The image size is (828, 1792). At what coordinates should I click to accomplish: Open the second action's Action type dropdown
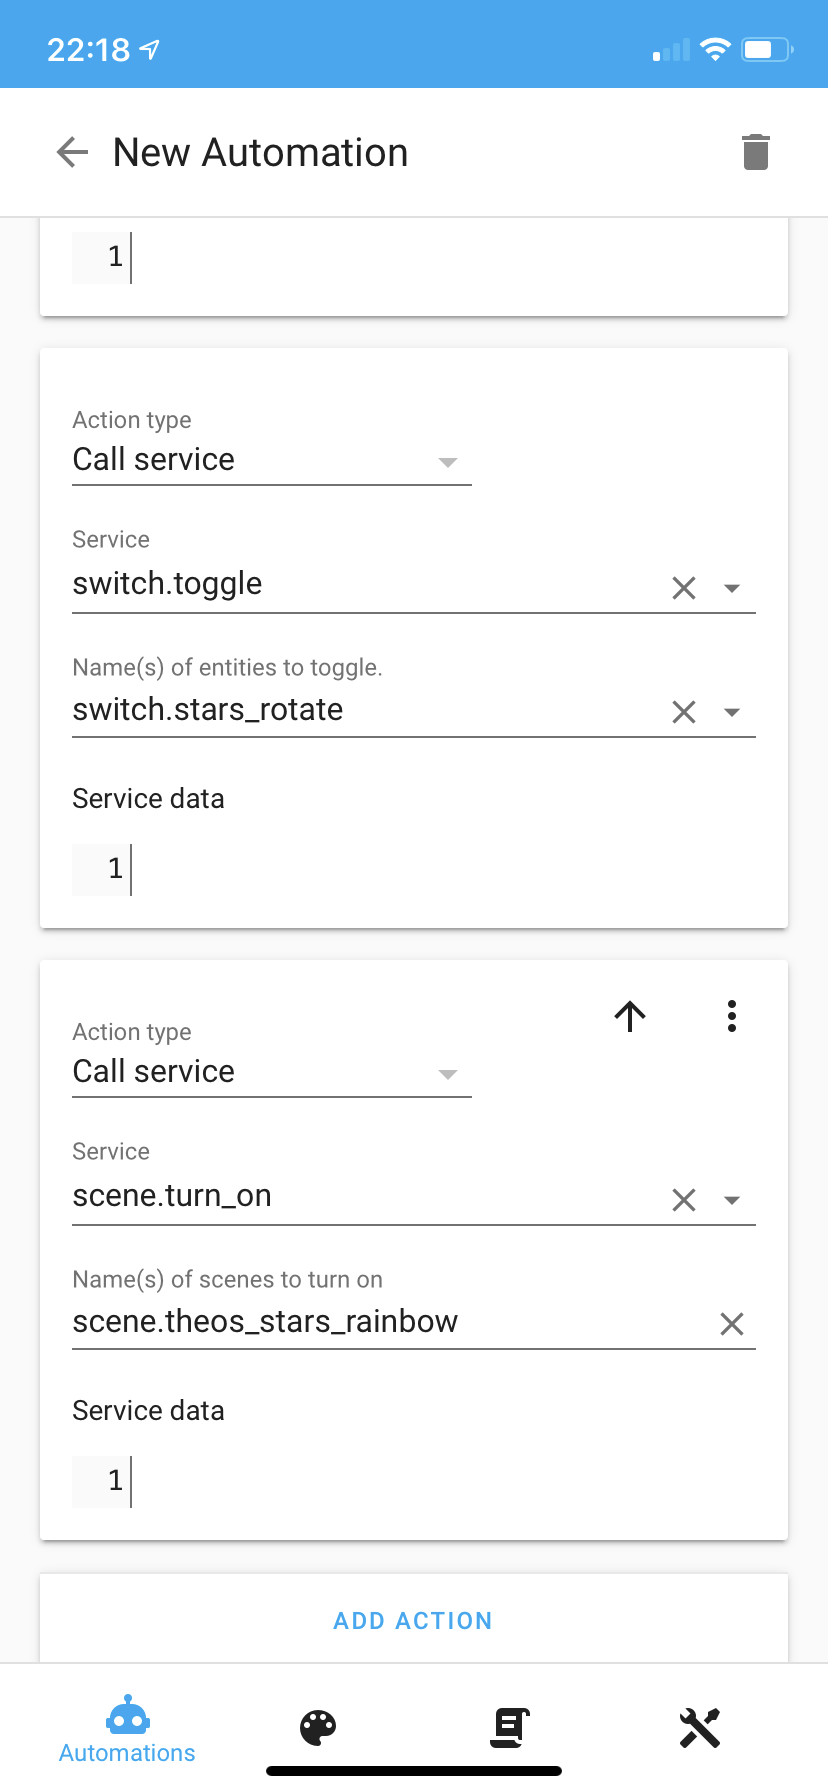point(448,1074)
